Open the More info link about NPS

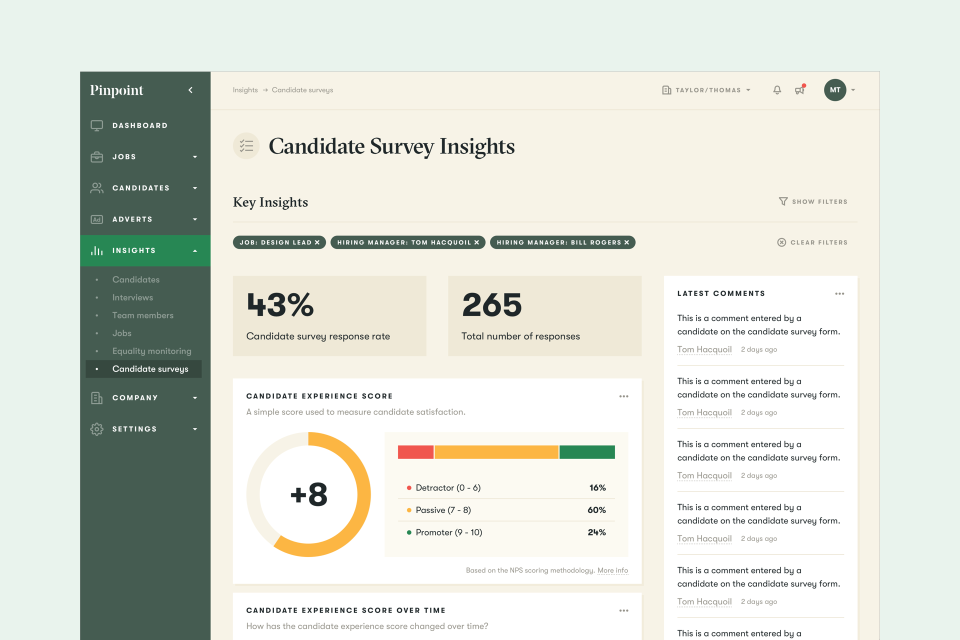(612, 570)
